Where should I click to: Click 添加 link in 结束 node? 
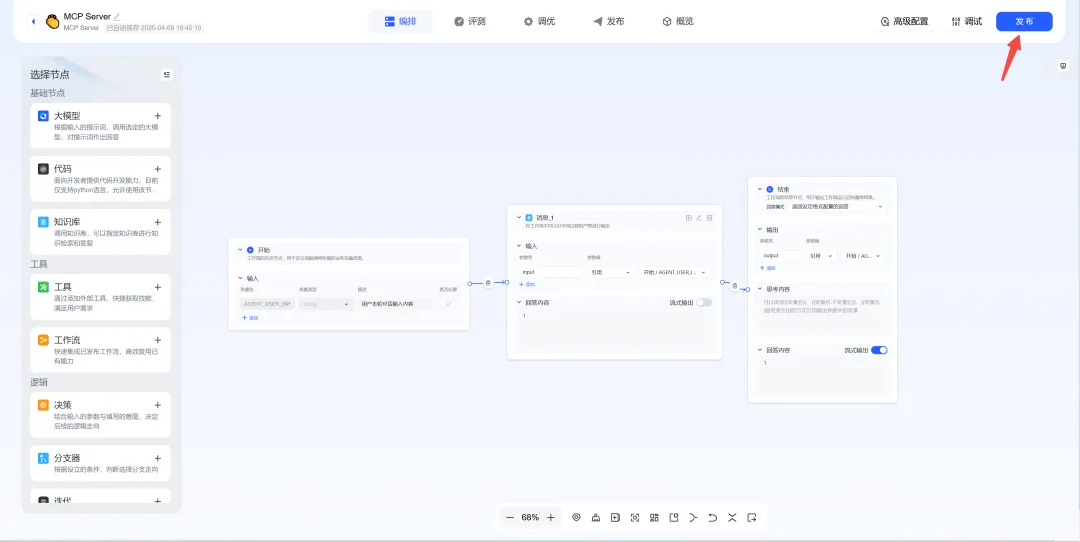[x=768, y=267]
